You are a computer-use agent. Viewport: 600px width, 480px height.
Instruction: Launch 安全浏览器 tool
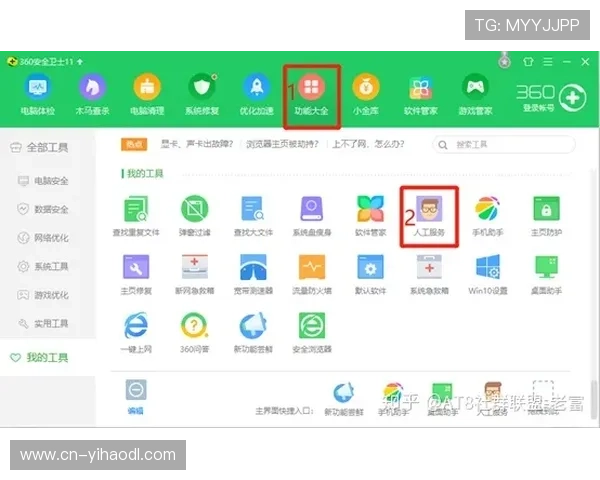point(311,333)
